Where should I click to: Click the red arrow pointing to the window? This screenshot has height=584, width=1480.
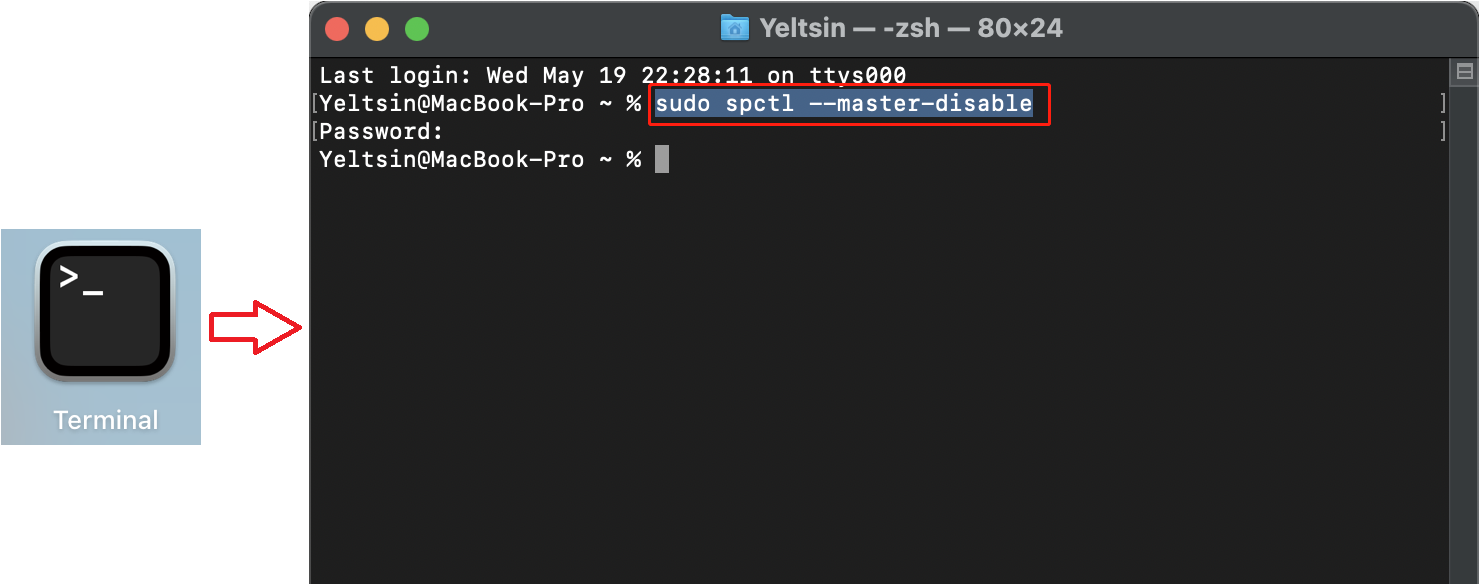pos(256,327)
